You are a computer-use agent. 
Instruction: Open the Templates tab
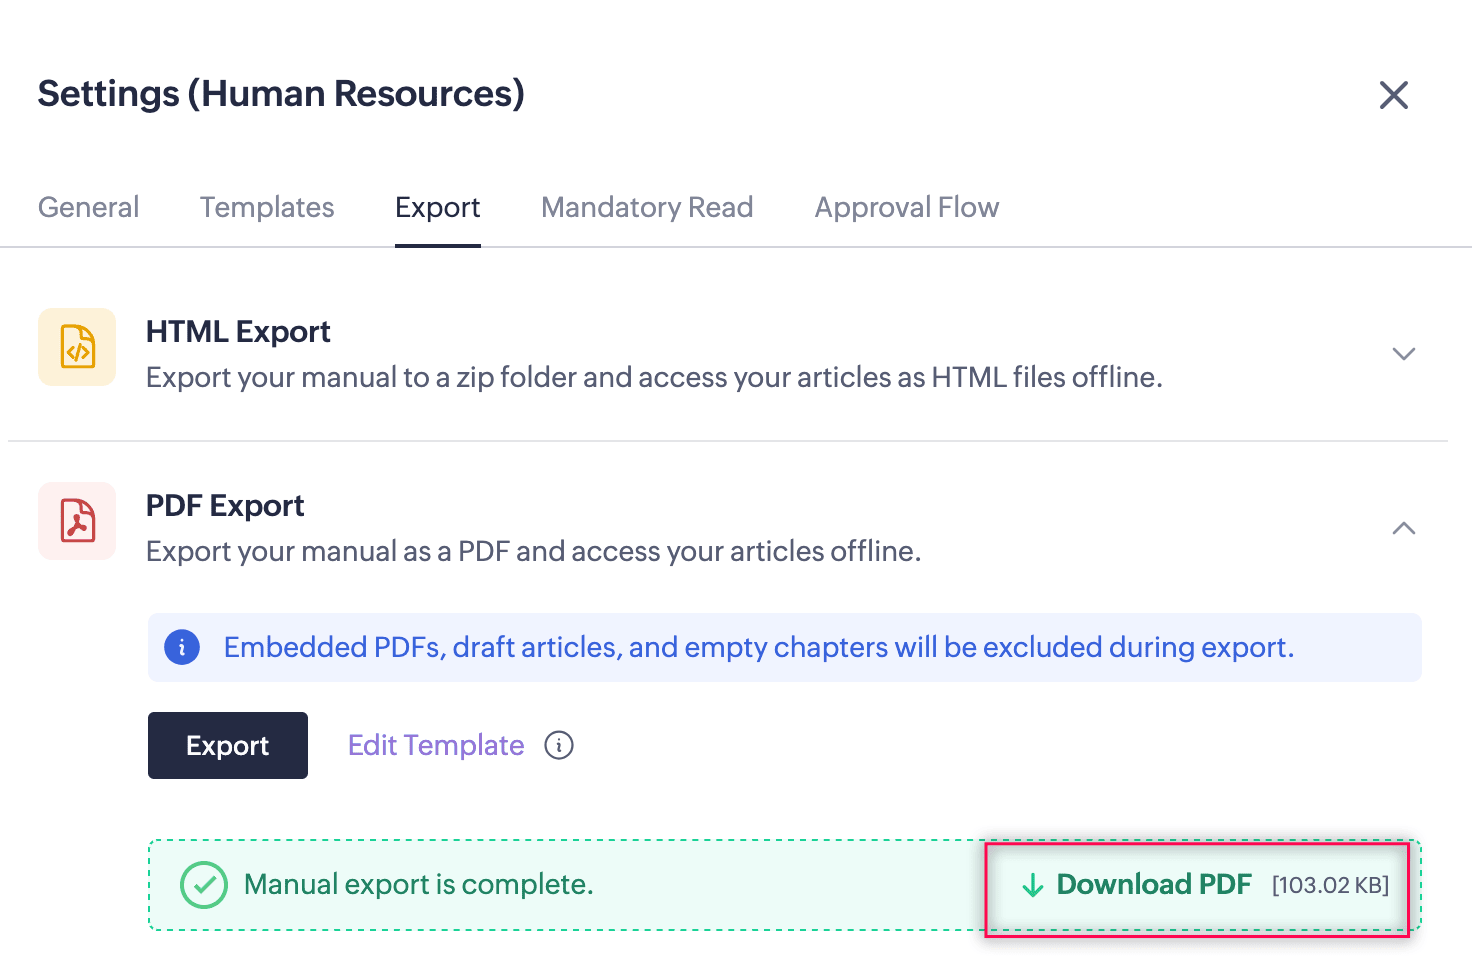click(267, 207)
